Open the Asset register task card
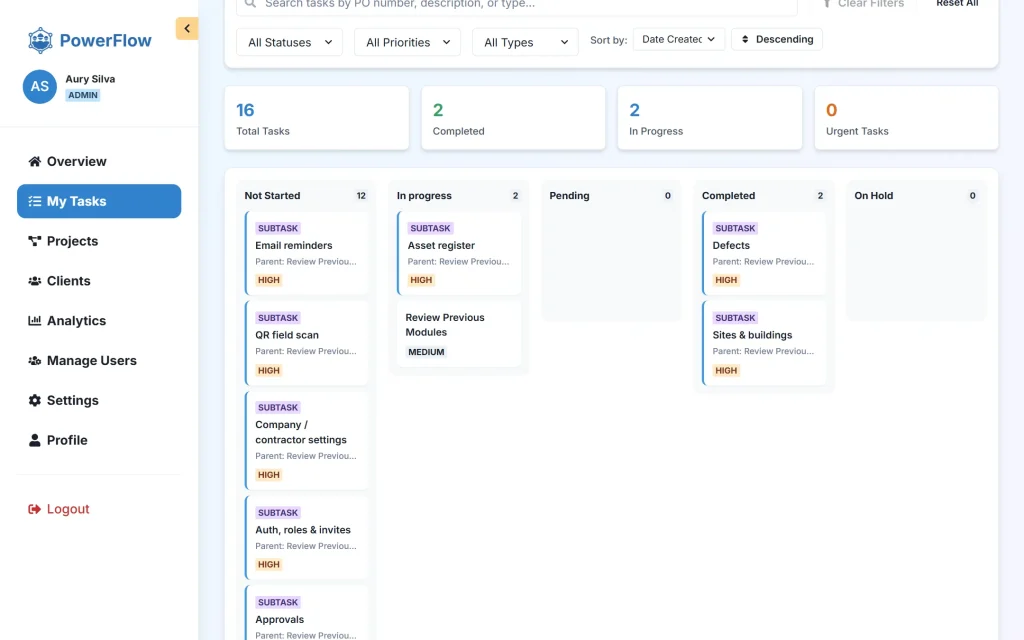The height and width of the screenshot is (640, 1024). (459, 253)
